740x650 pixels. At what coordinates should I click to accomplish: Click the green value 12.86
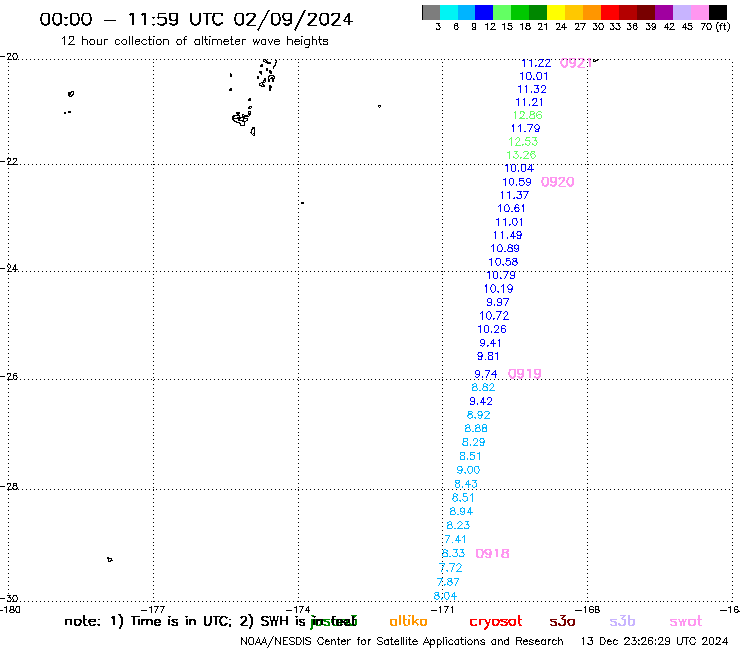pos(528,115)
